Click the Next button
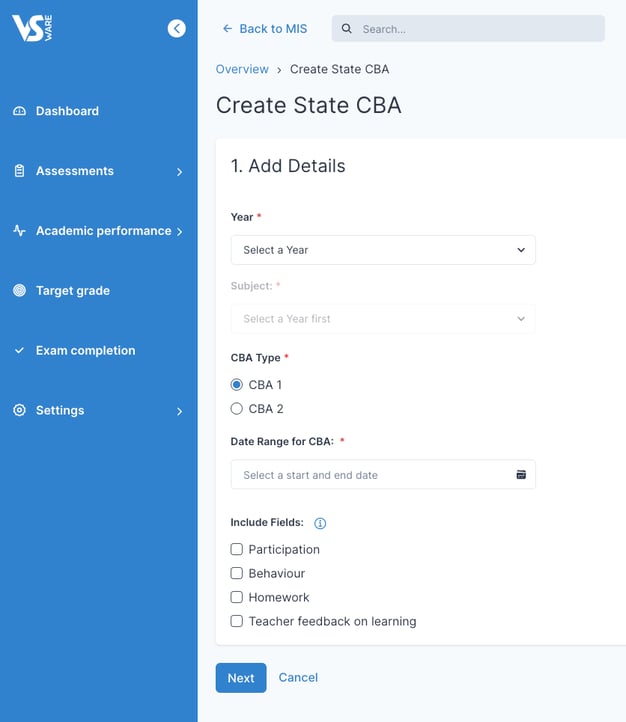Image resolution: width=626 pixels, height=722 pixels. tap(241, 678)
